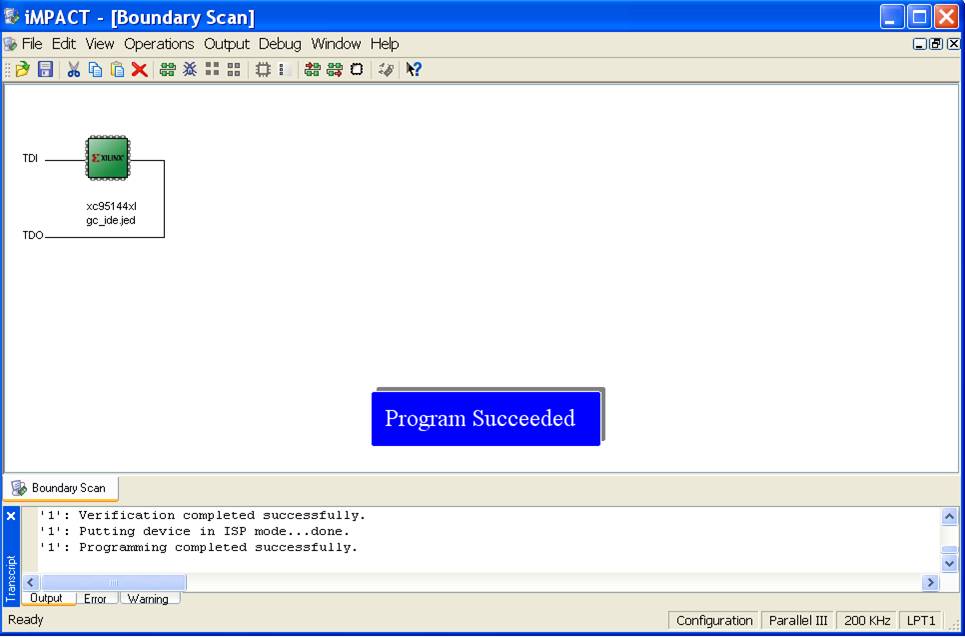Minimize the iMPACT application window
Image resolution: width=965 pixels, height=638 pixels.
click(892, 17)
